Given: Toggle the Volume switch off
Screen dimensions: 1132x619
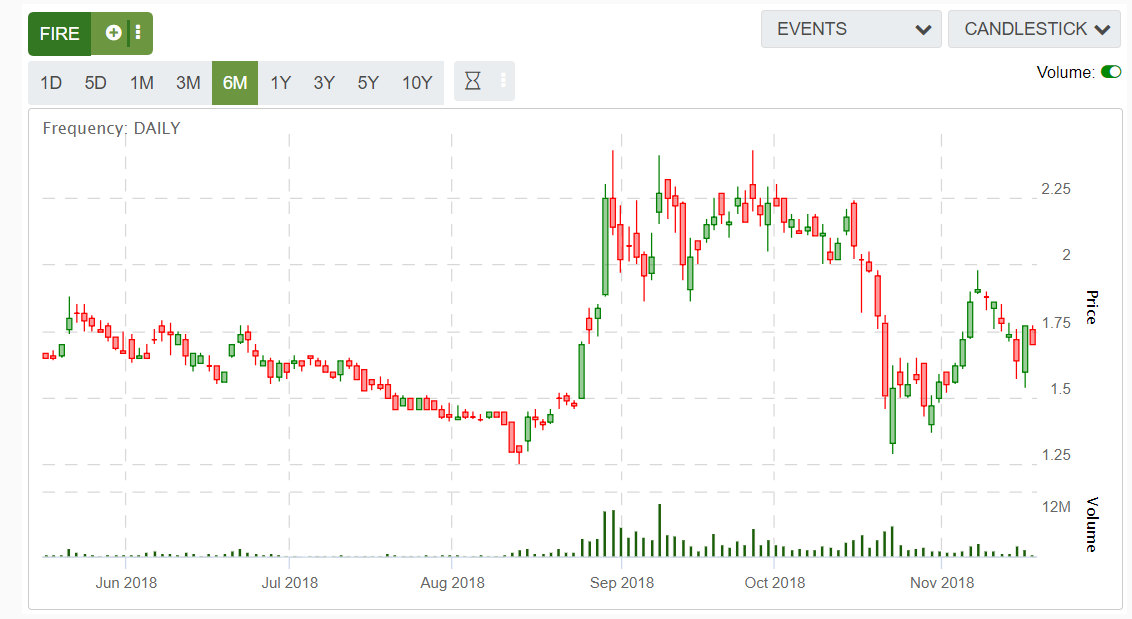Looking at the screenshot, I should tap(1111, 72).
